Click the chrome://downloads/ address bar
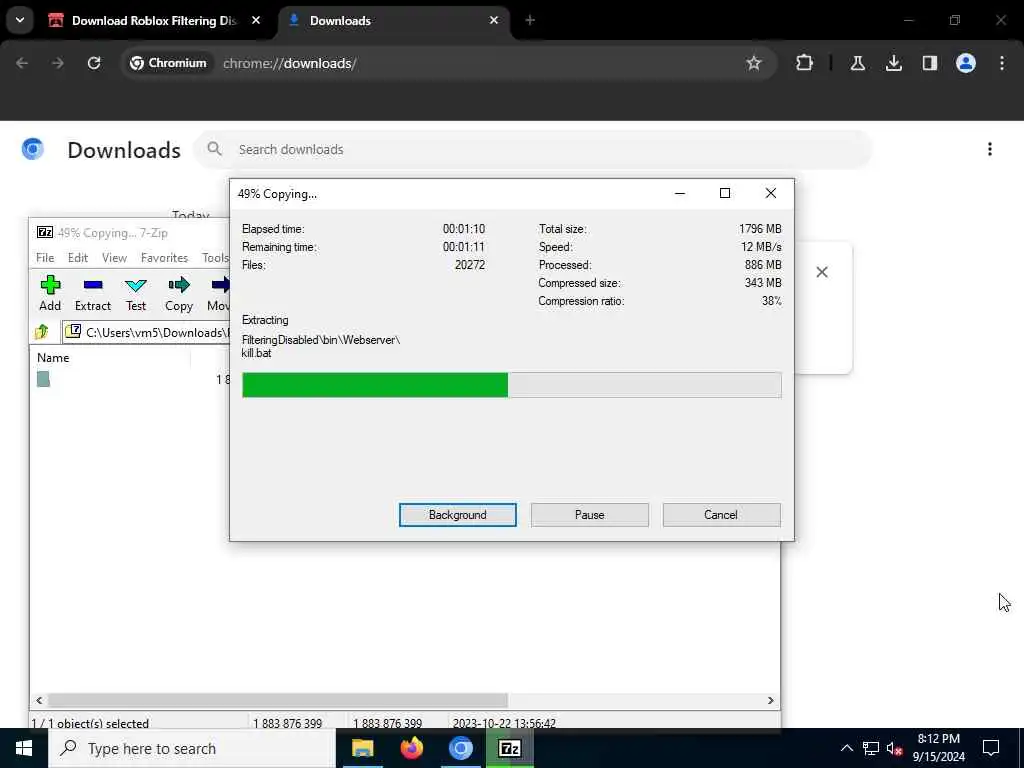 tap(448, 63)
